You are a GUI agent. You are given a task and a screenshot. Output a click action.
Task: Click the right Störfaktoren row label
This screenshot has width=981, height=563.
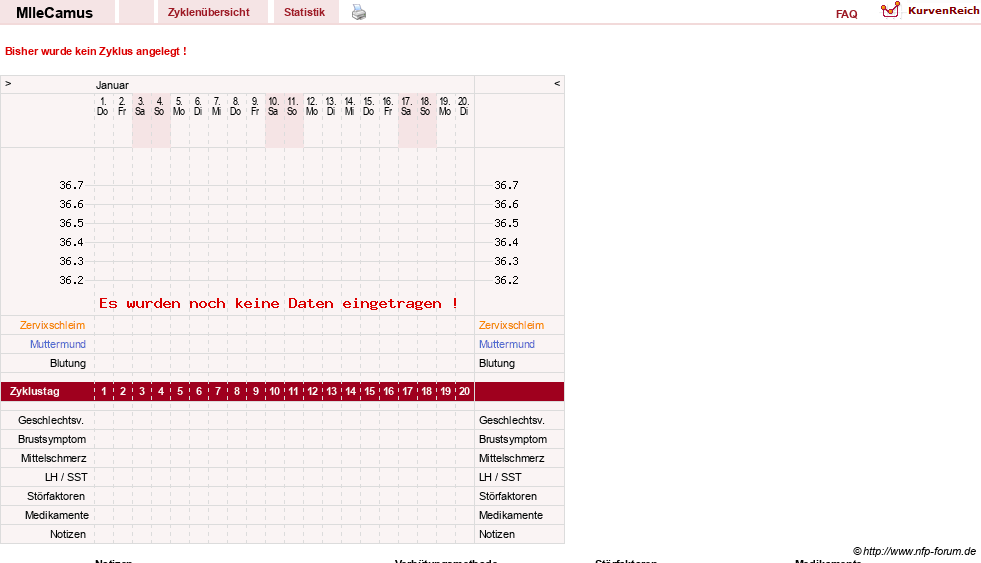pos(508,496)
